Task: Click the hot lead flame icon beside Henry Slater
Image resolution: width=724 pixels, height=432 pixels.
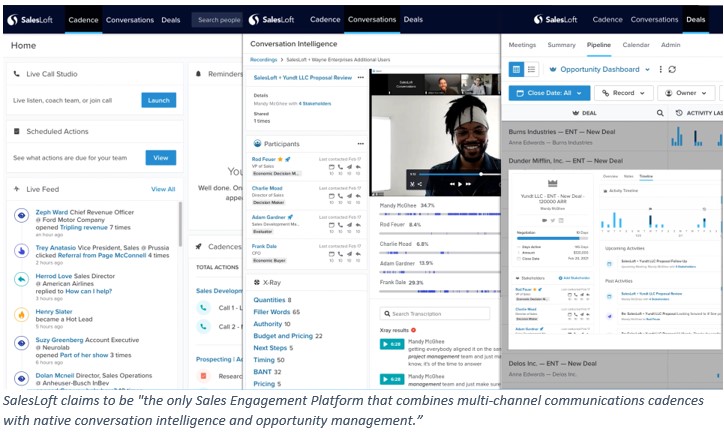Action: (21, 315)
